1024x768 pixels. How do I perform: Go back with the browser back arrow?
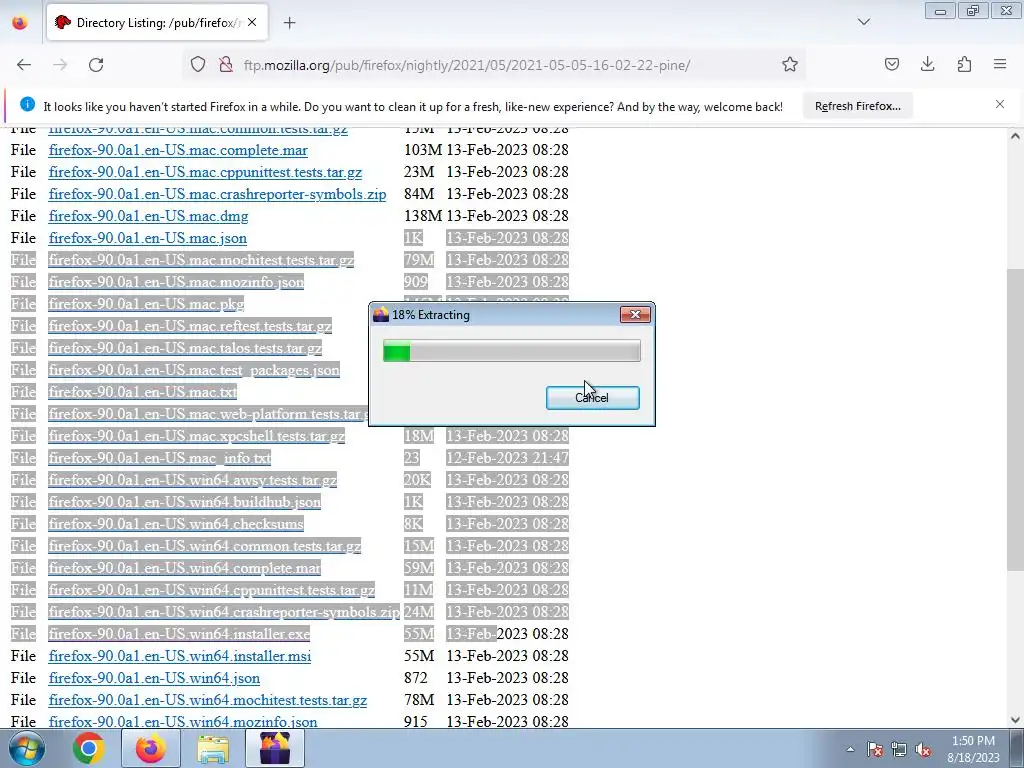24,65
